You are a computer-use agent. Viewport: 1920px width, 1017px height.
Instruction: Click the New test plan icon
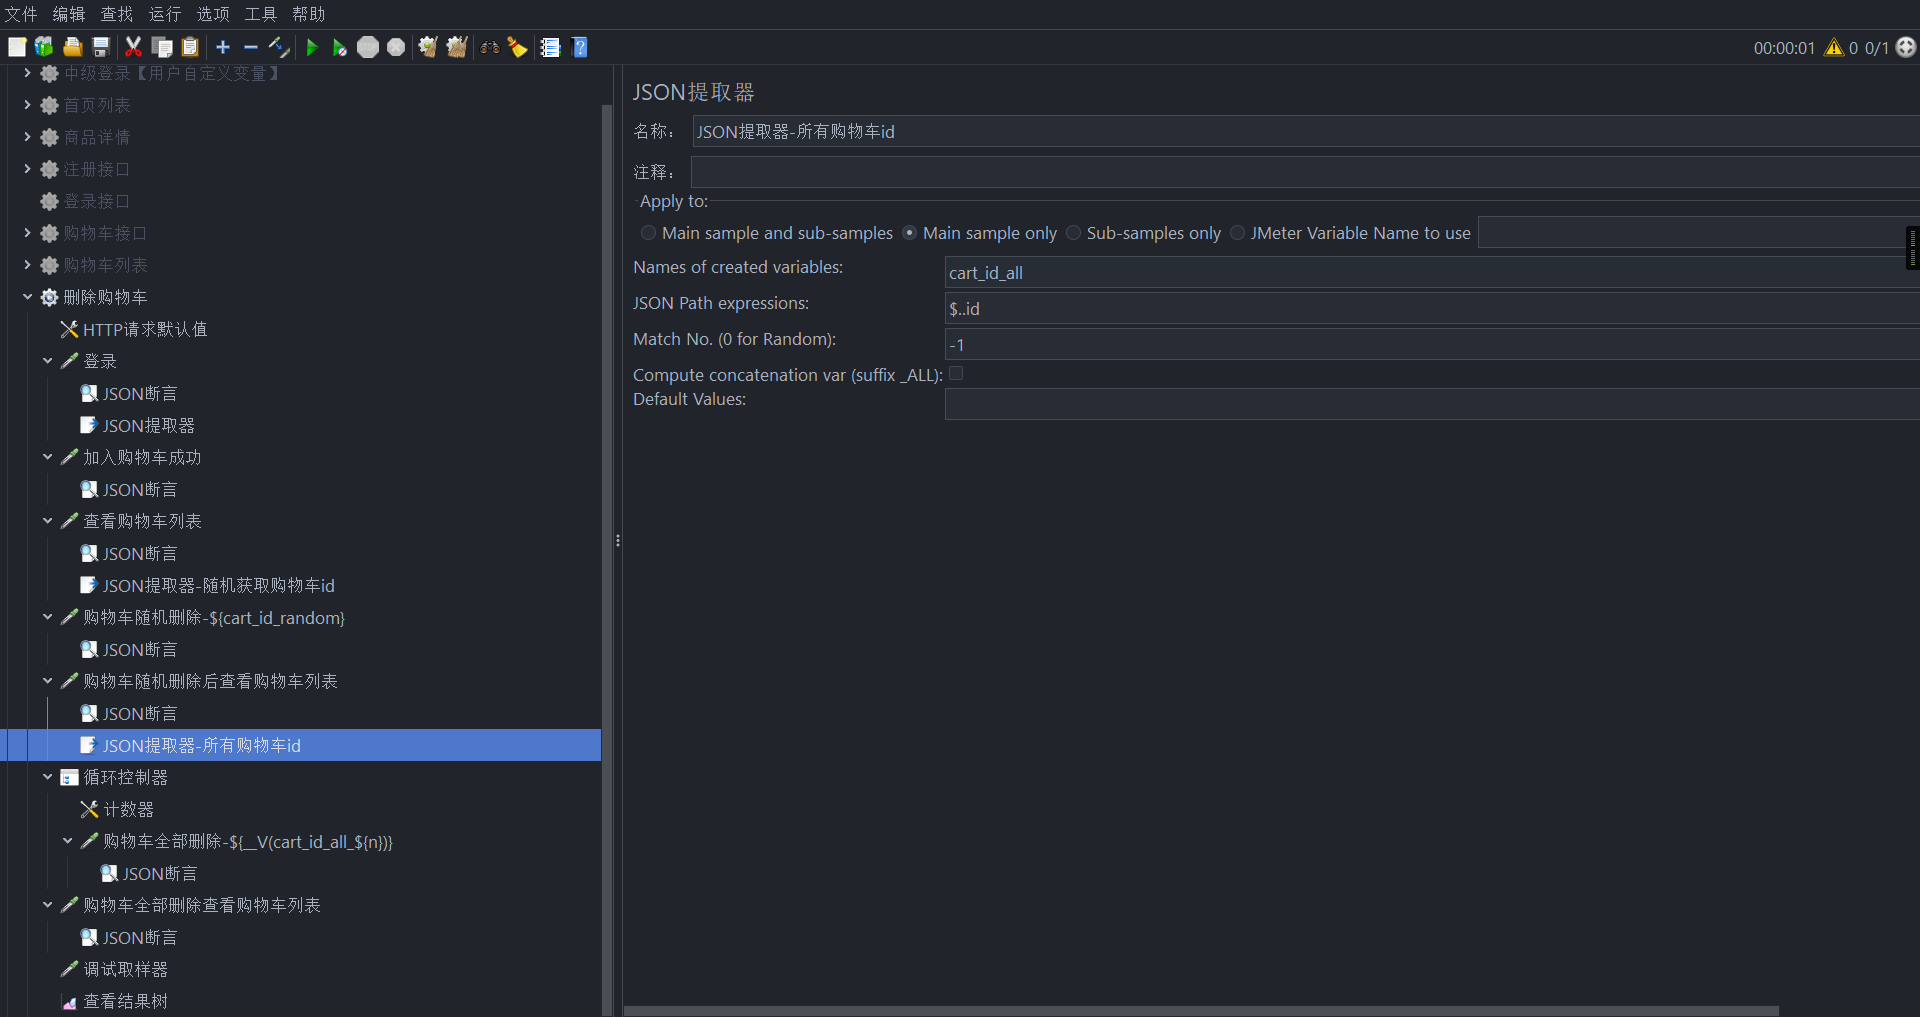[17, 47]
